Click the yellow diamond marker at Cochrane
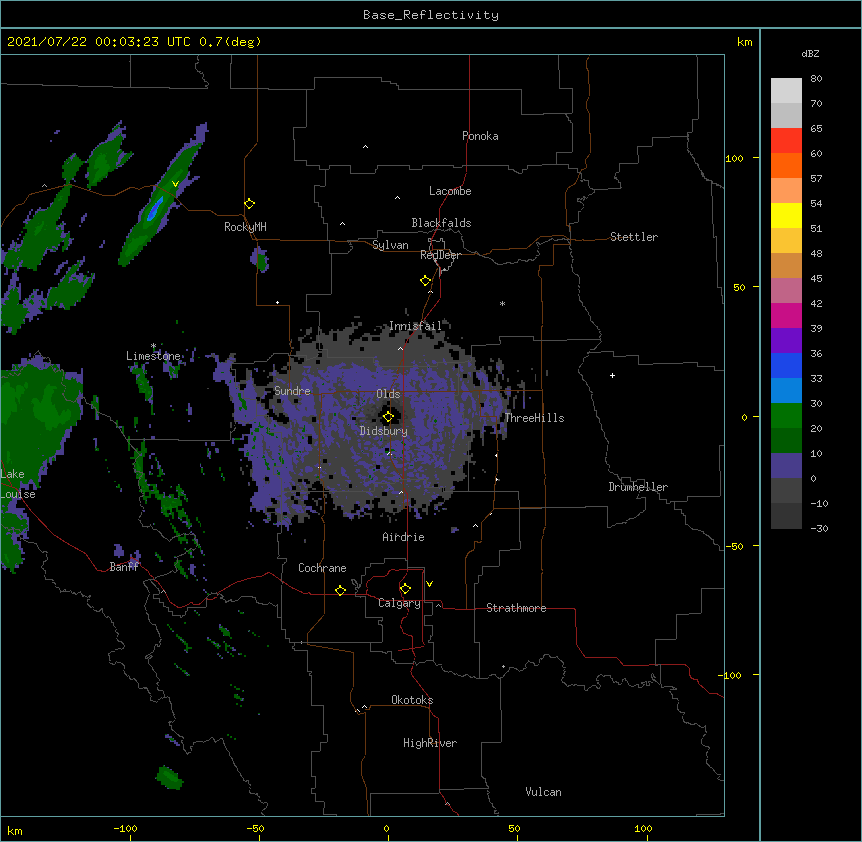Viewport: 862px width, 842px height. [x=340, y=590]
